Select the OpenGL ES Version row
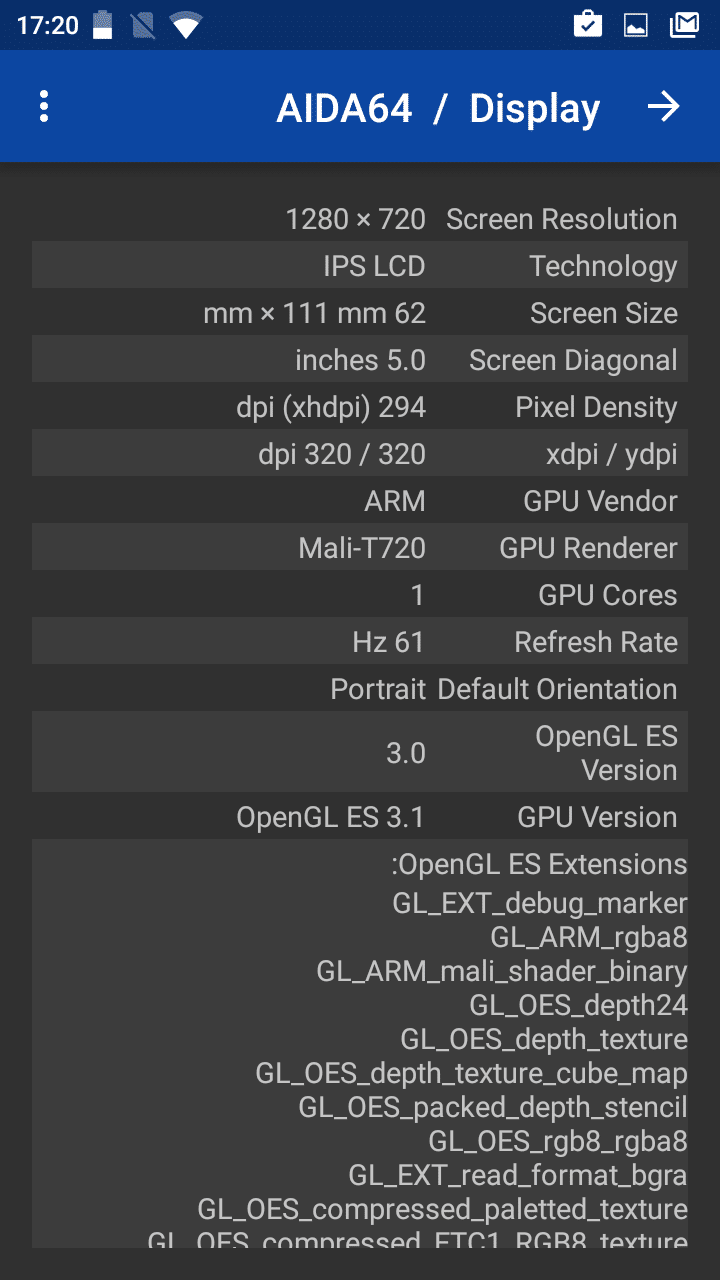Image resolution: width=720 pixels, height=1280 pixels. [360, 753]
